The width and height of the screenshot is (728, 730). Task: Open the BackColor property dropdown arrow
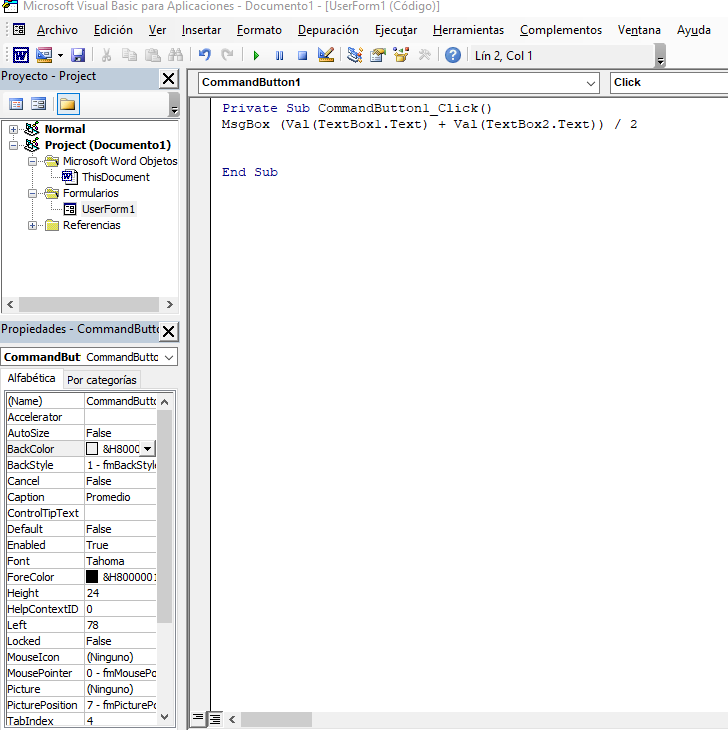[x=148, y=449]
